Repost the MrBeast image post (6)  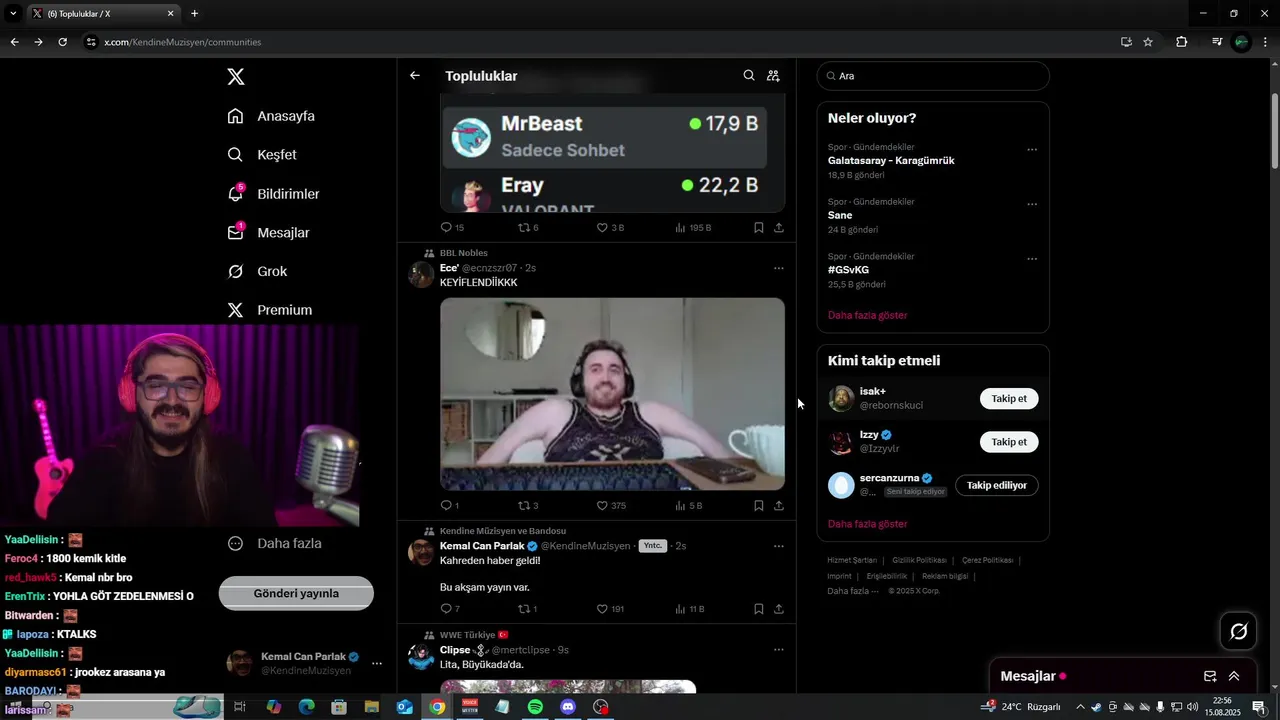[528, 228]
